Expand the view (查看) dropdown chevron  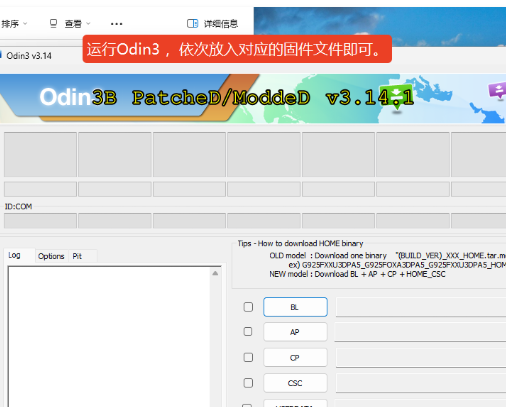click(88, 23)
